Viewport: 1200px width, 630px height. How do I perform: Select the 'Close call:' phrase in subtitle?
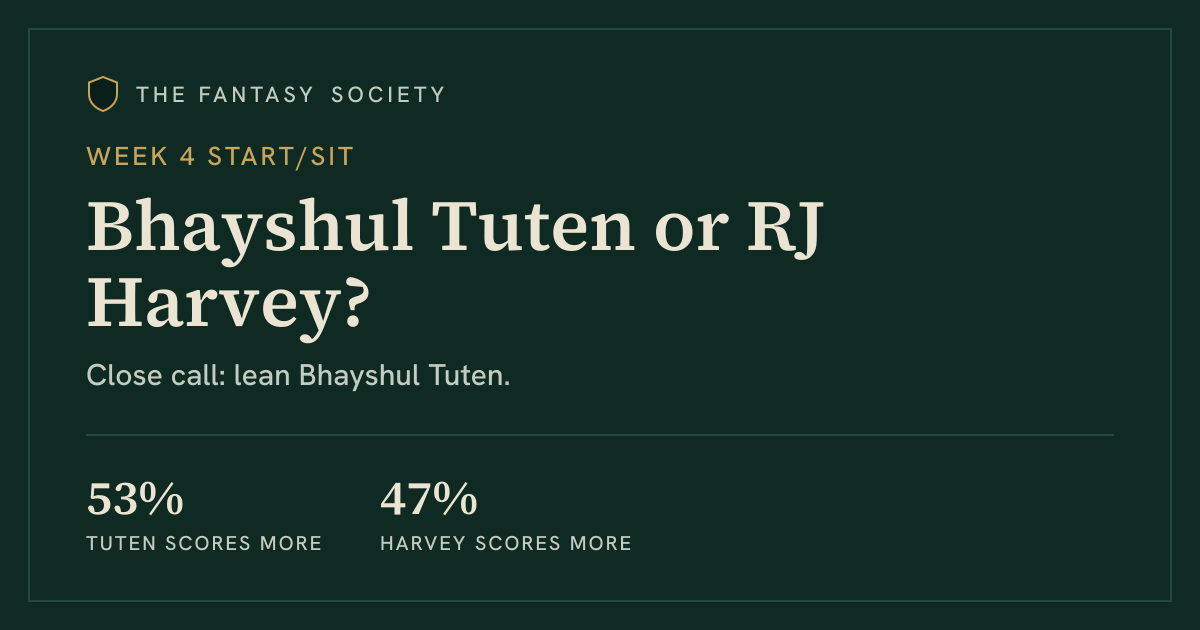coord(156,377)
